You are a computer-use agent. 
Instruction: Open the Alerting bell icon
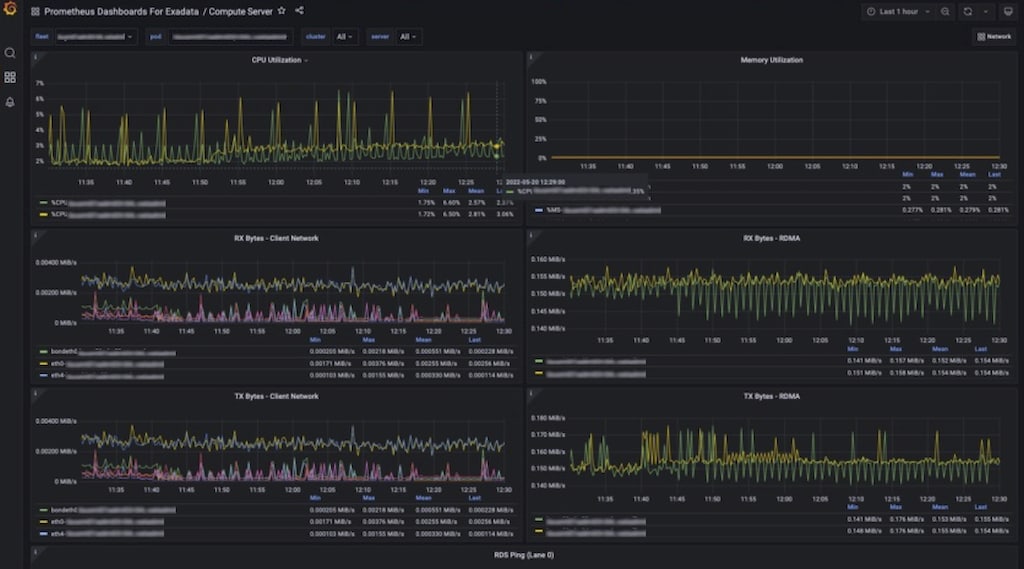[x=10, y=102]
